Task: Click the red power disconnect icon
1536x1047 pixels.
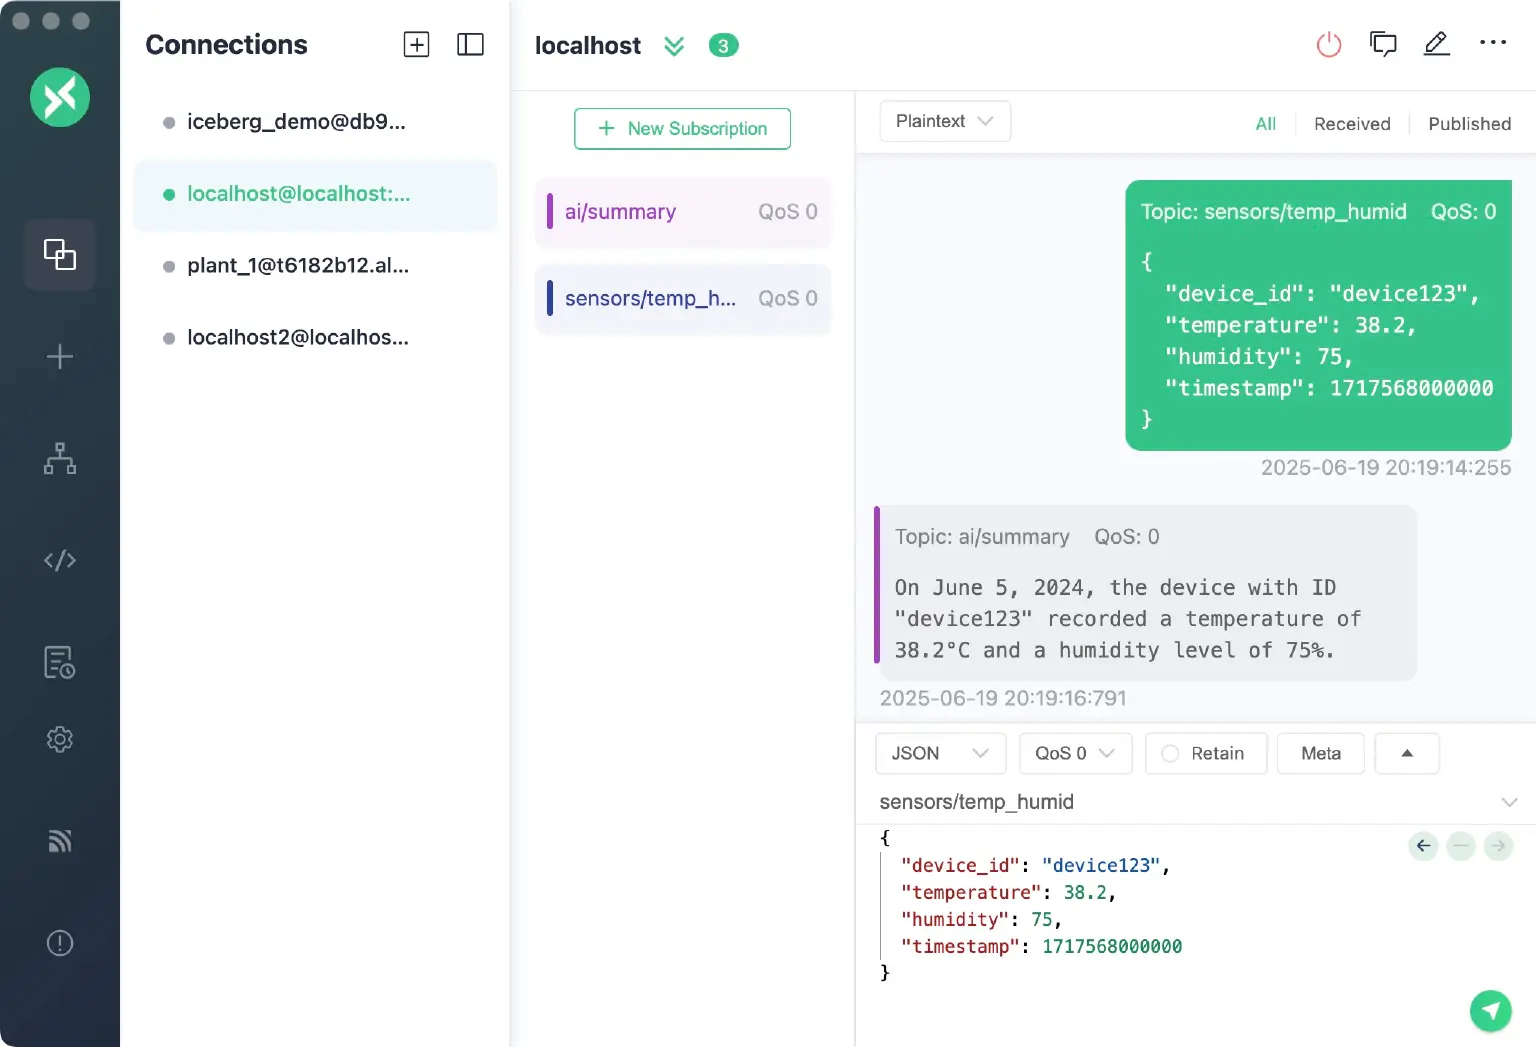Action: tap(1328, 44)
